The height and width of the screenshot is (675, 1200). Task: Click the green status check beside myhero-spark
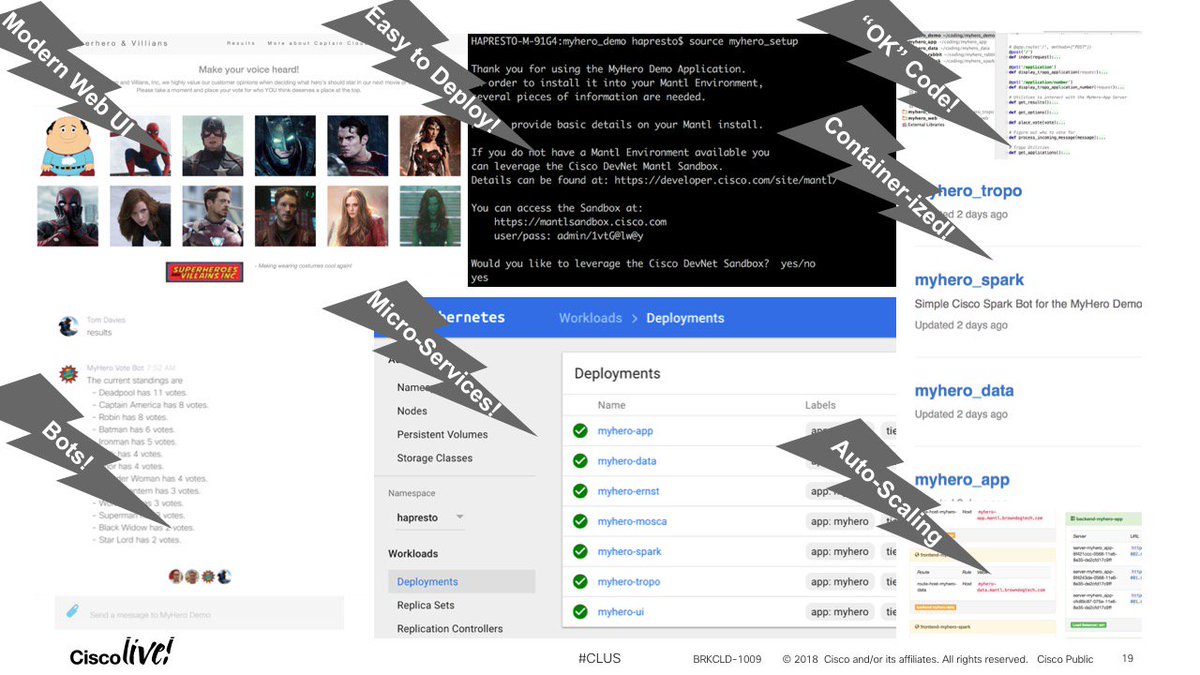580,551
